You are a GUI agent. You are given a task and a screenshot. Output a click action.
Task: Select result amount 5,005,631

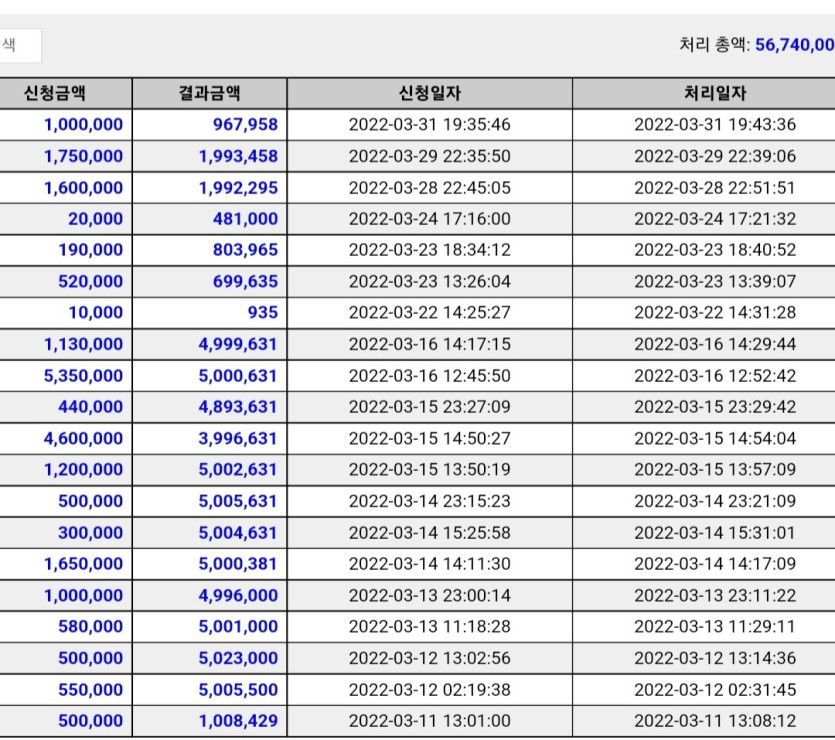pos(238,501)
